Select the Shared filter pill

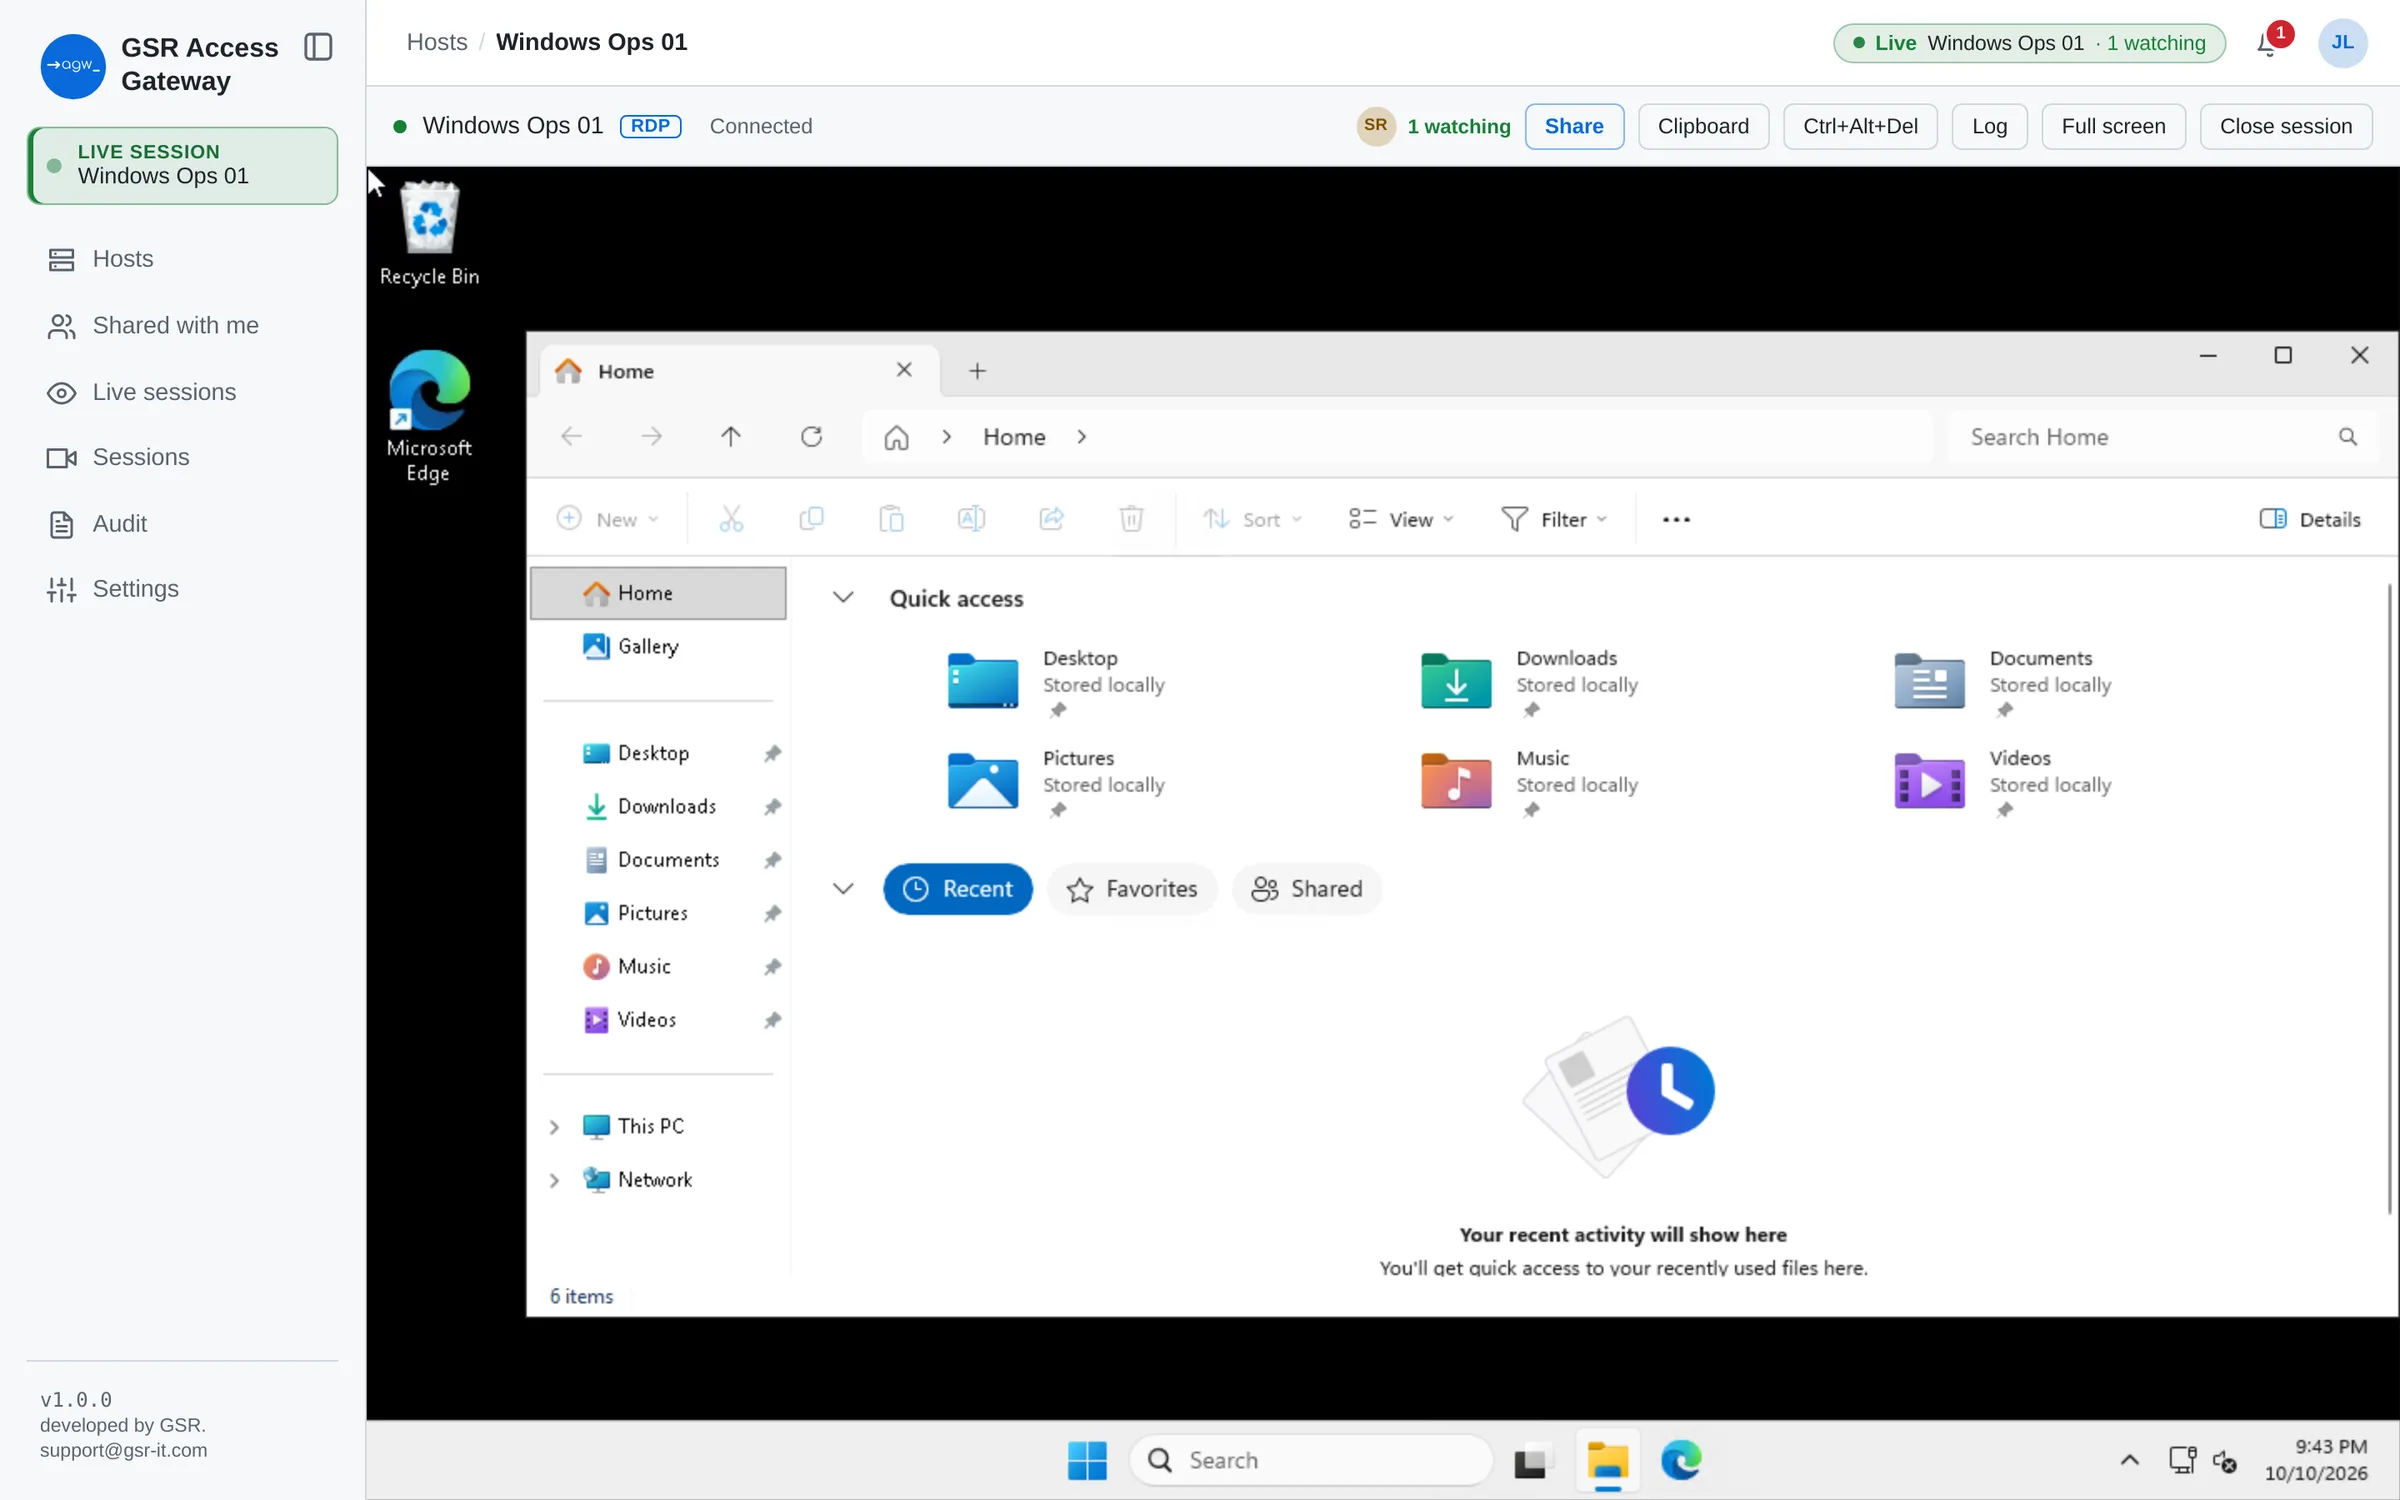(x=1307, y=889)
